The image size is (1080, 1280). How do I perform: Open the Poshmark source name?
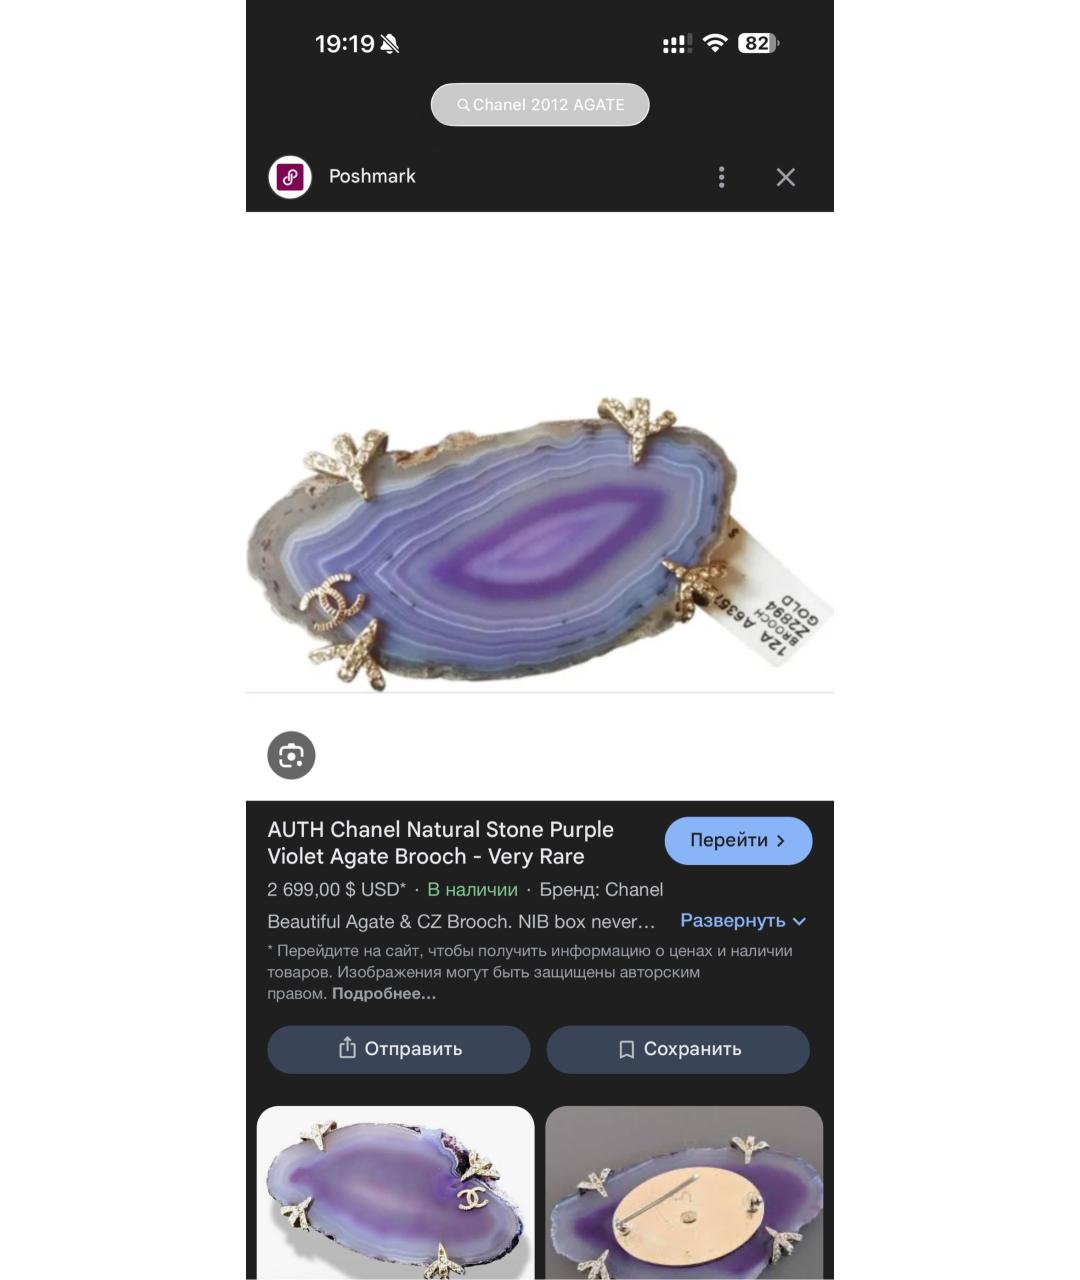pos(372,176)
